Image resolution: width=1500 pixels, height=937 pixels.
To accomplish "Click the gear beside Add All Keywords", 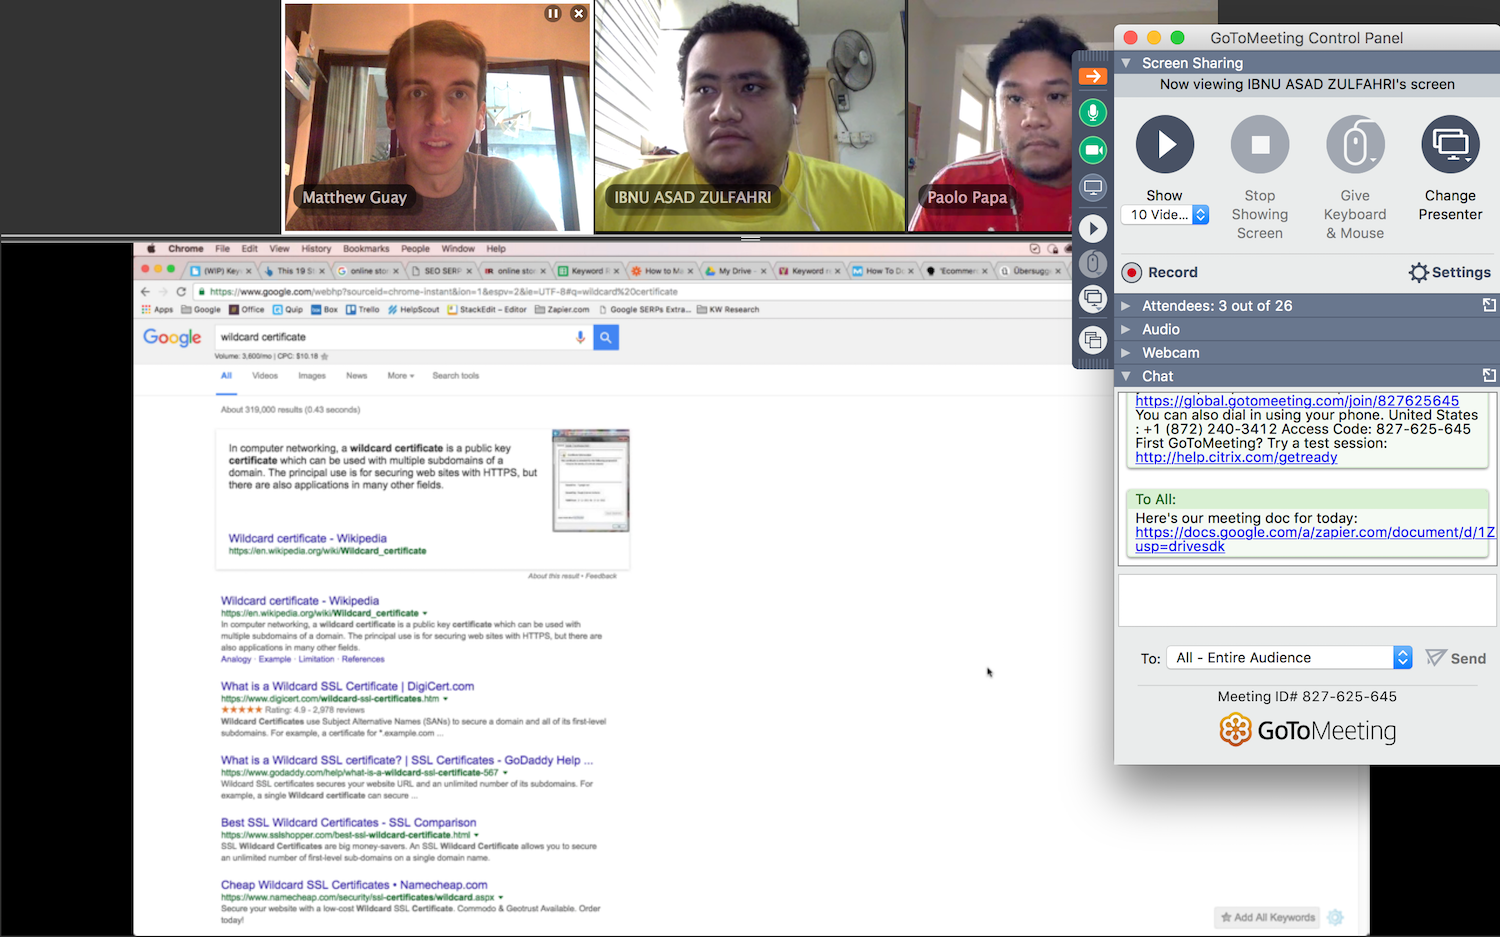I will pos(1335,917).
